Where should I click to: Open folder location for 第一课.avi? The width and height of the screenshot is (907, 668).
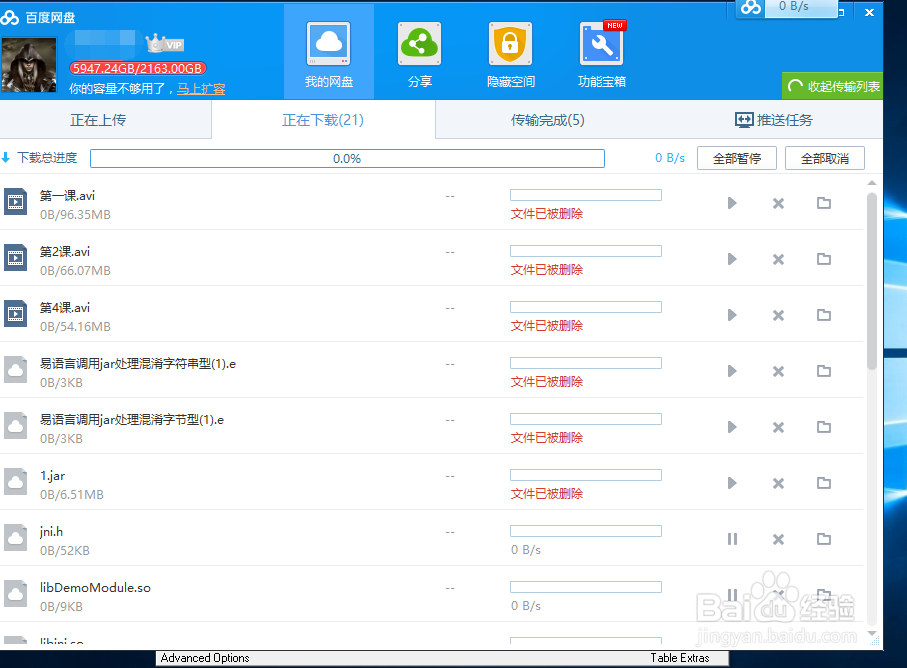pyautogui.click(x=823, y=202)
